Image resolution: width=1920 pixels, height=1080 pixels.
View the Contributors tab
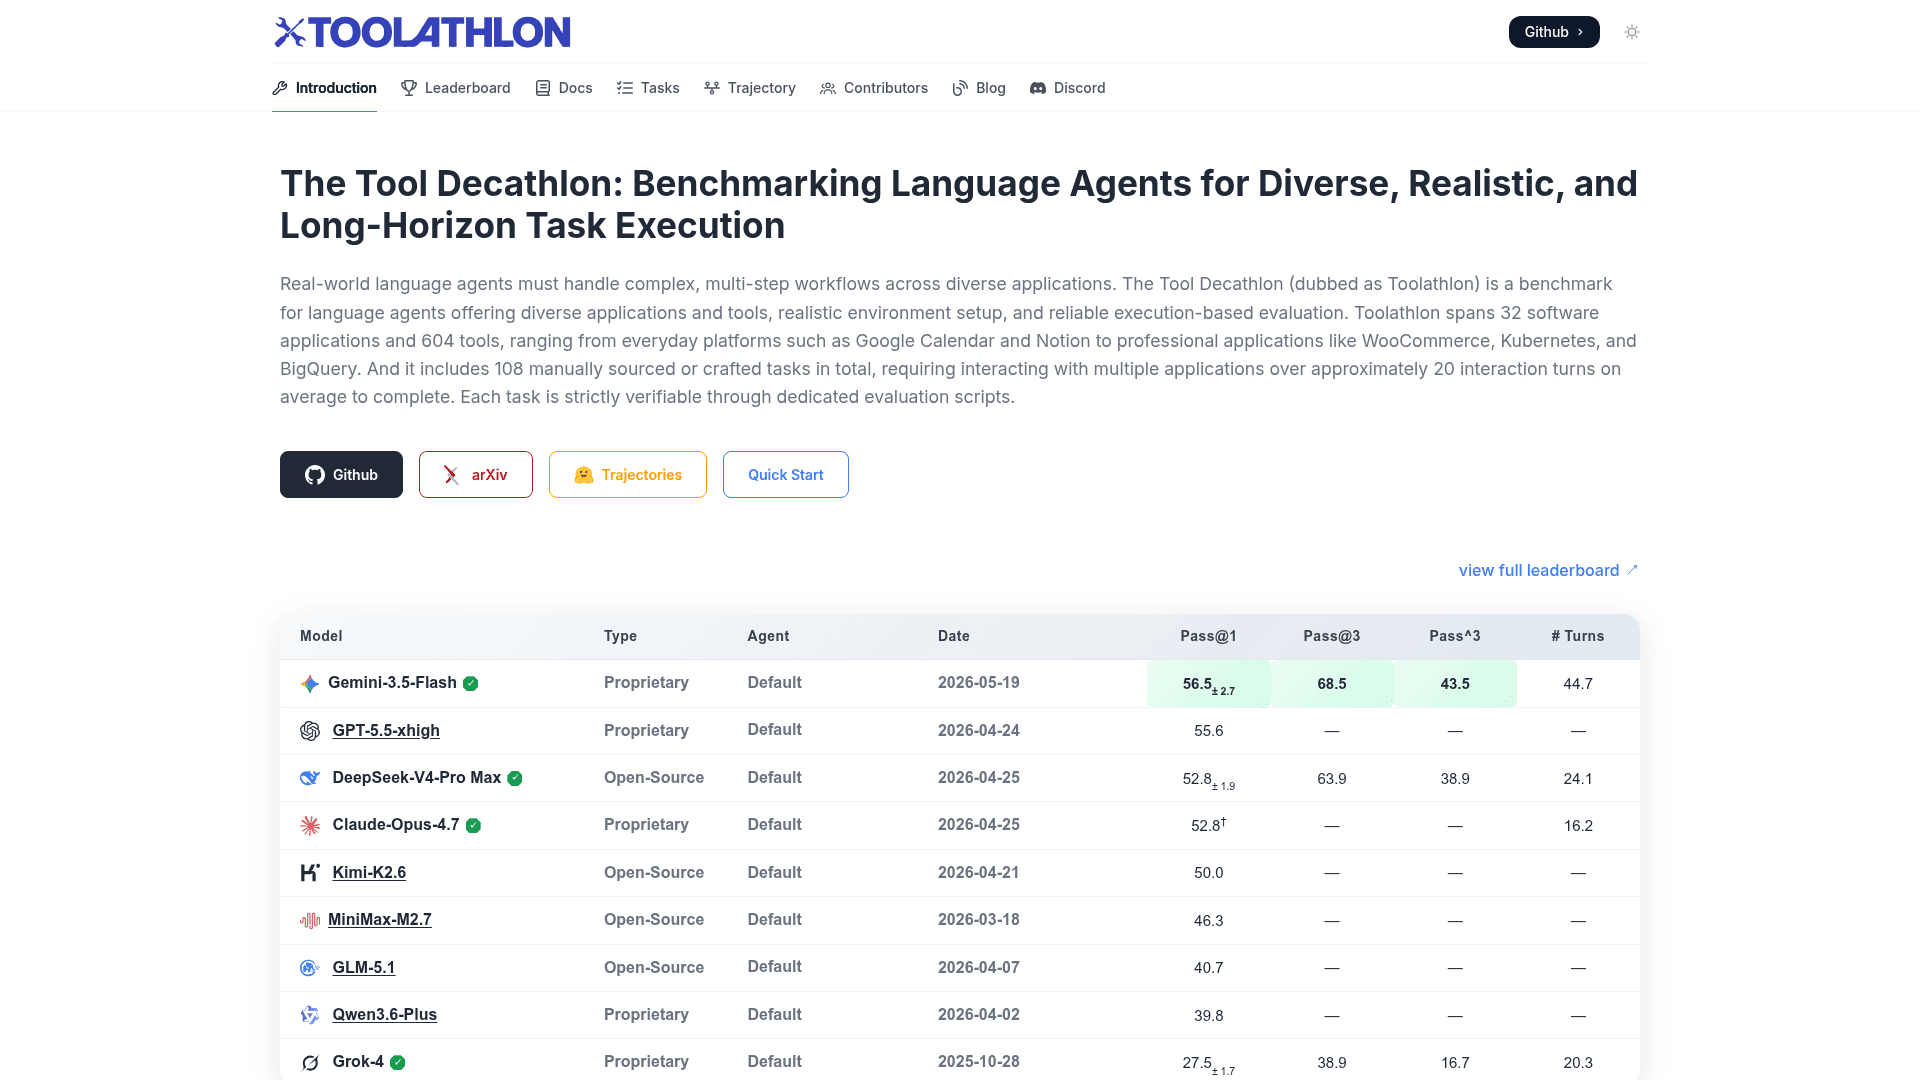coord(874,88)
